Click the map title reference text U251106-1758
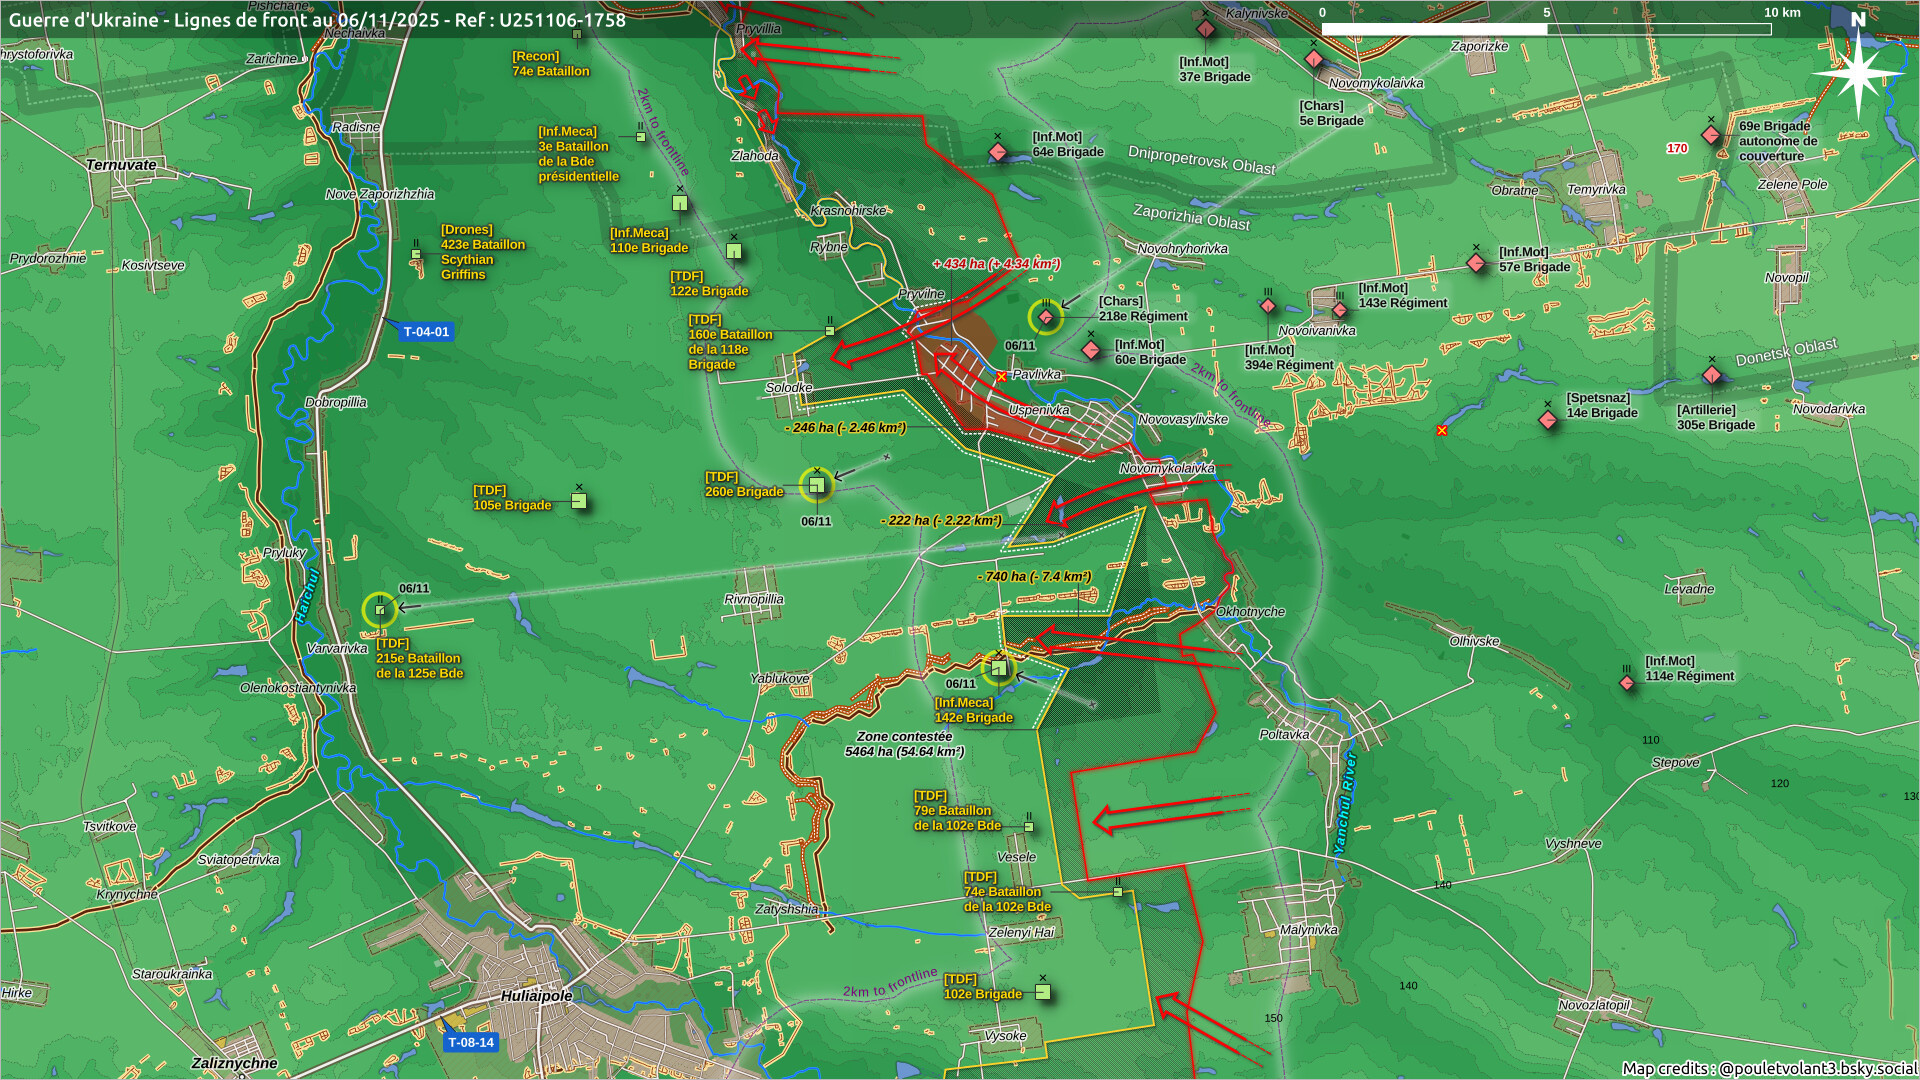Viewport: 1920px width, 1080px height. [x=562, y=20]
